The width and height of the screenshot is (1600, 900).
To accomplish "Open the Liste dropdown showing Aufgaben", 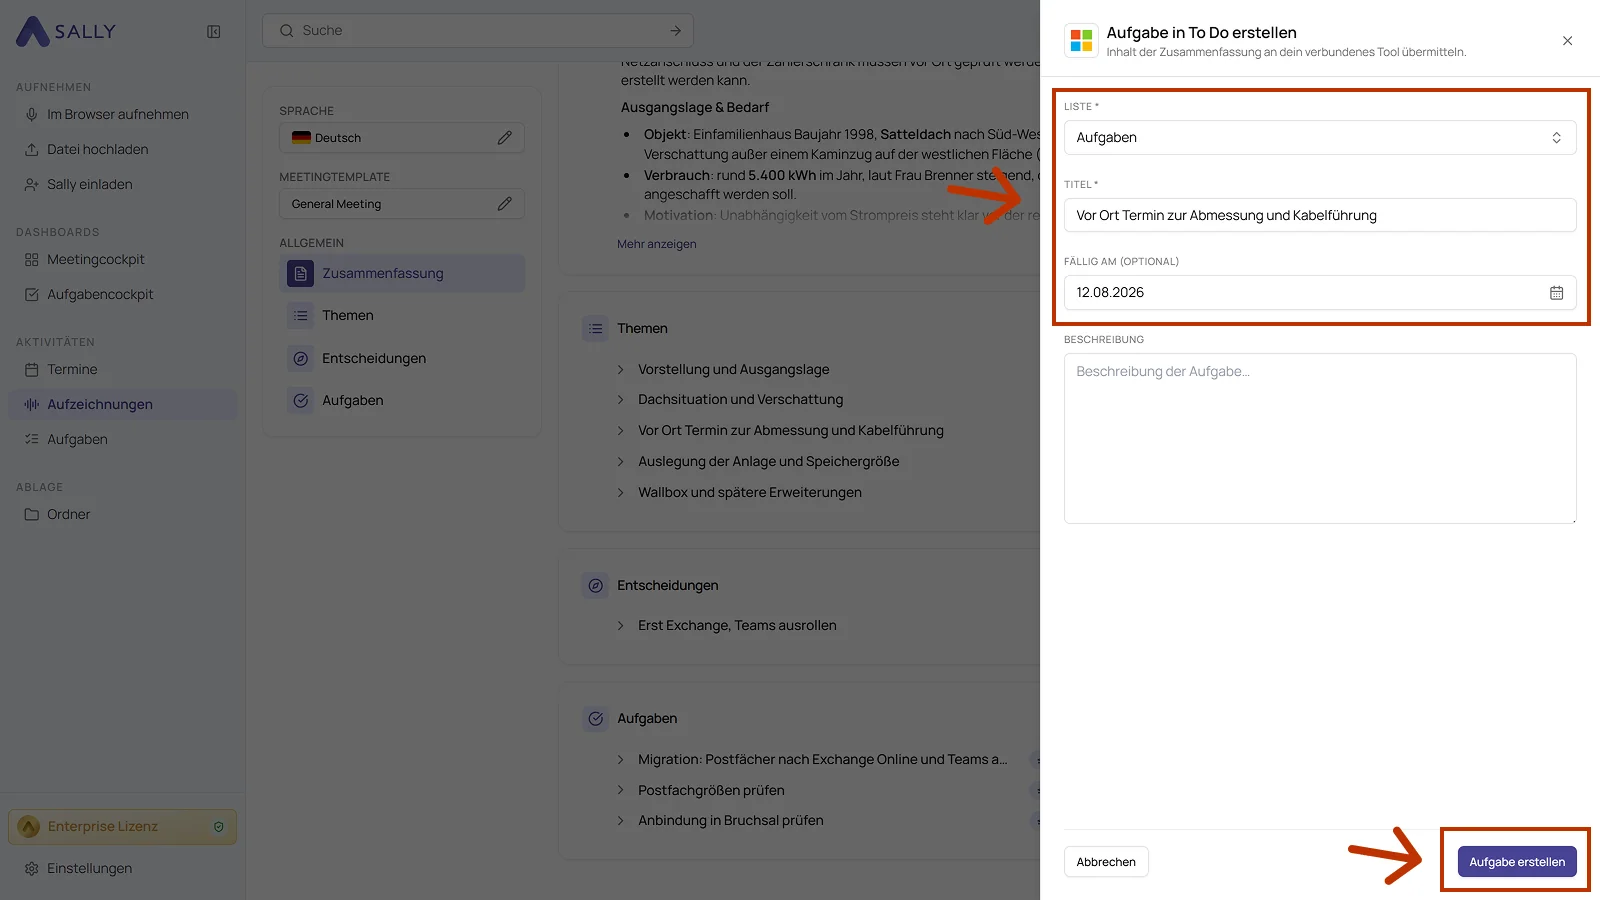I will tap(1320, 138).
